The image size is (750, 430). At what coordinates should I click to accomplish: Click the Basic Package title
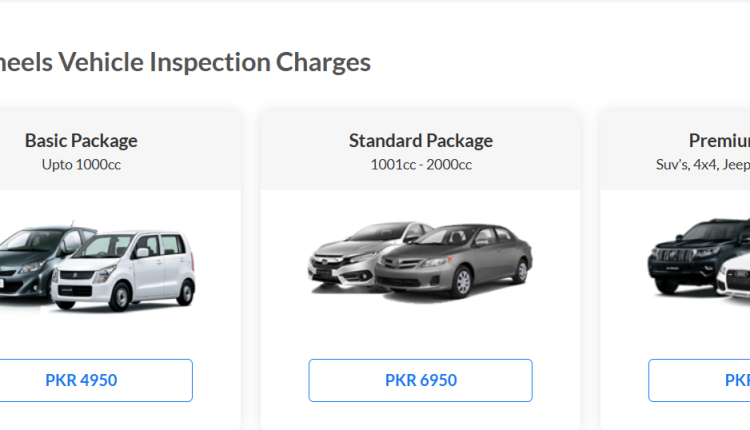click(x=81, y=141)
